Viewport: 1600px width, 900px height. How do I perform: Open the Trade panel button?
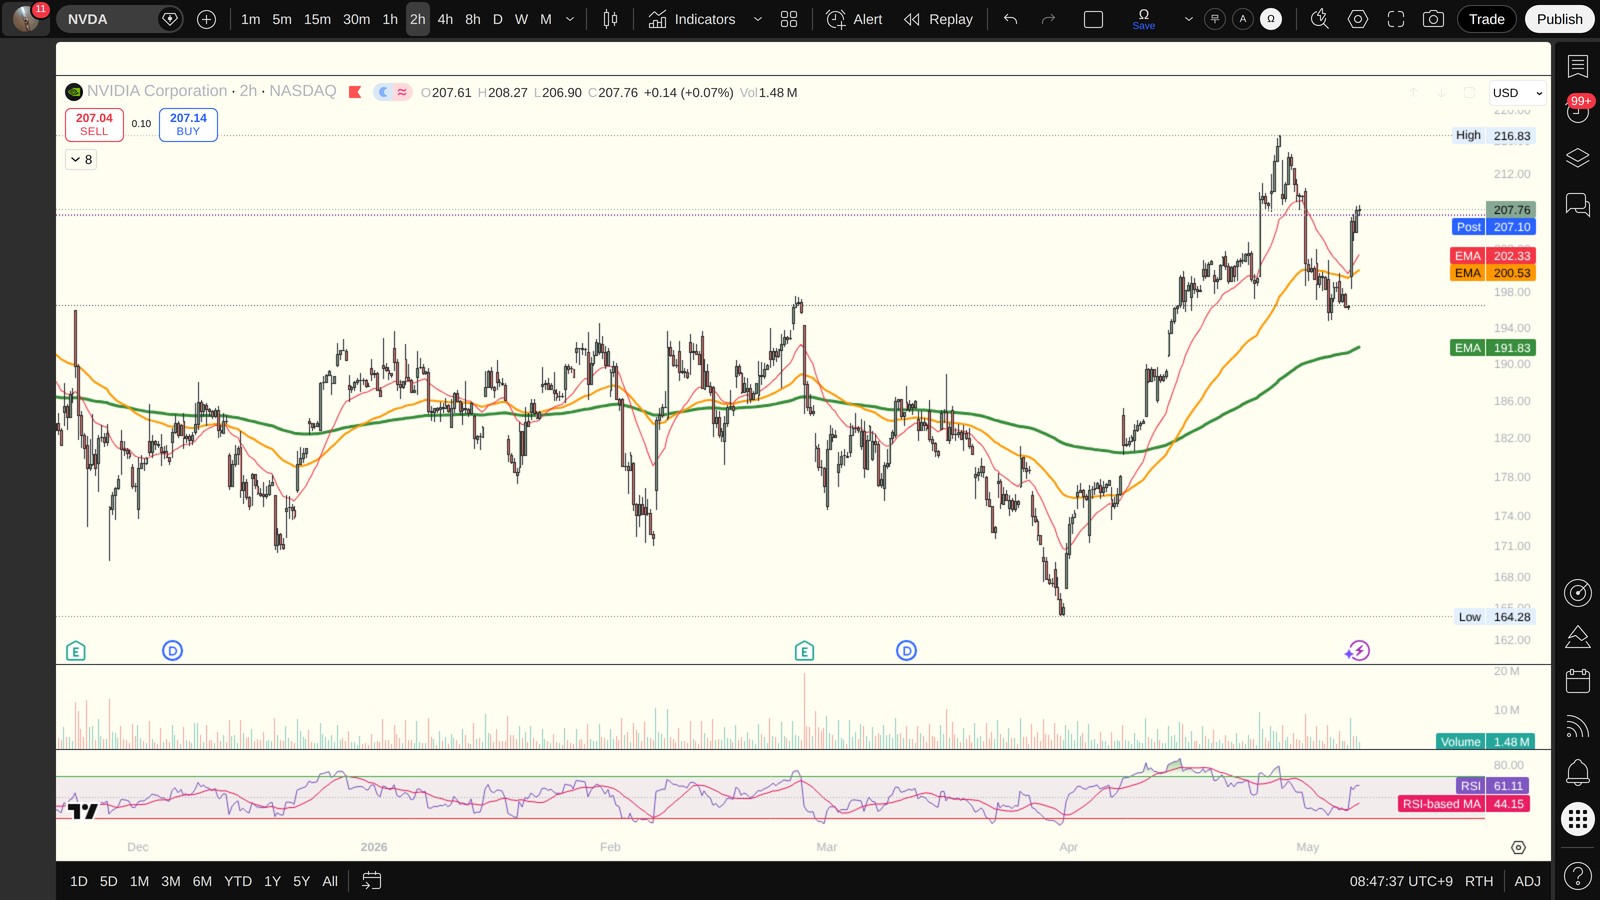(1486, 19)
